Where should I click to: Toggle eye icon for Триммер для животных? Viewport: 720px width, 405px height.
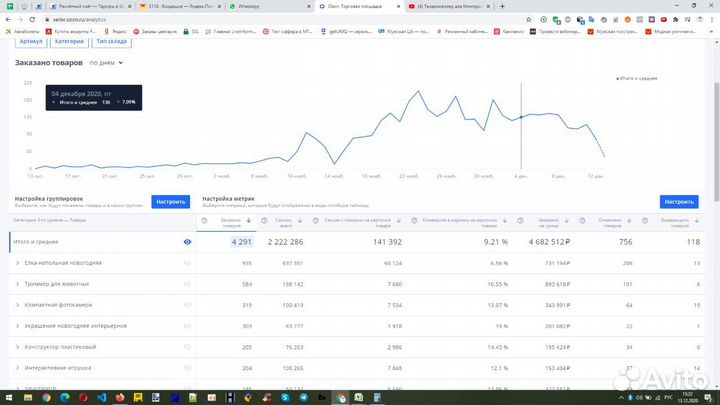[187, 284]
